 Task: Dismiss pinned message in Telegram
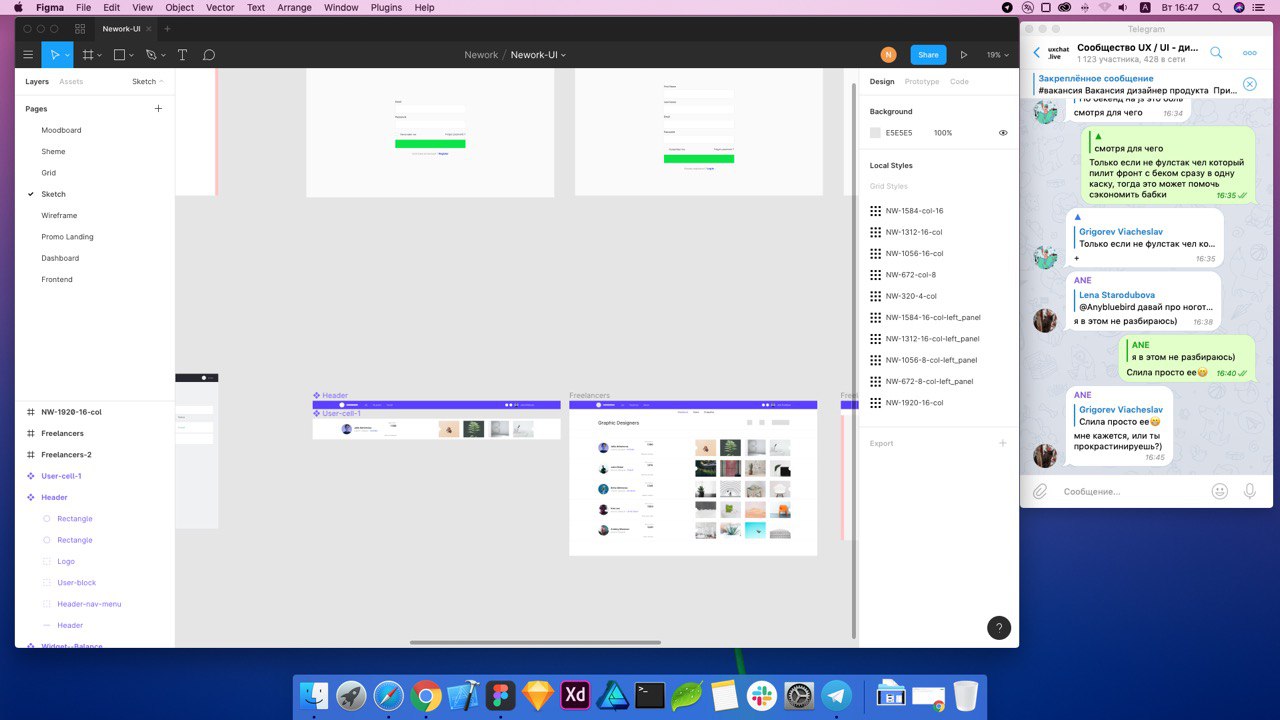[x=1249, y=84]
